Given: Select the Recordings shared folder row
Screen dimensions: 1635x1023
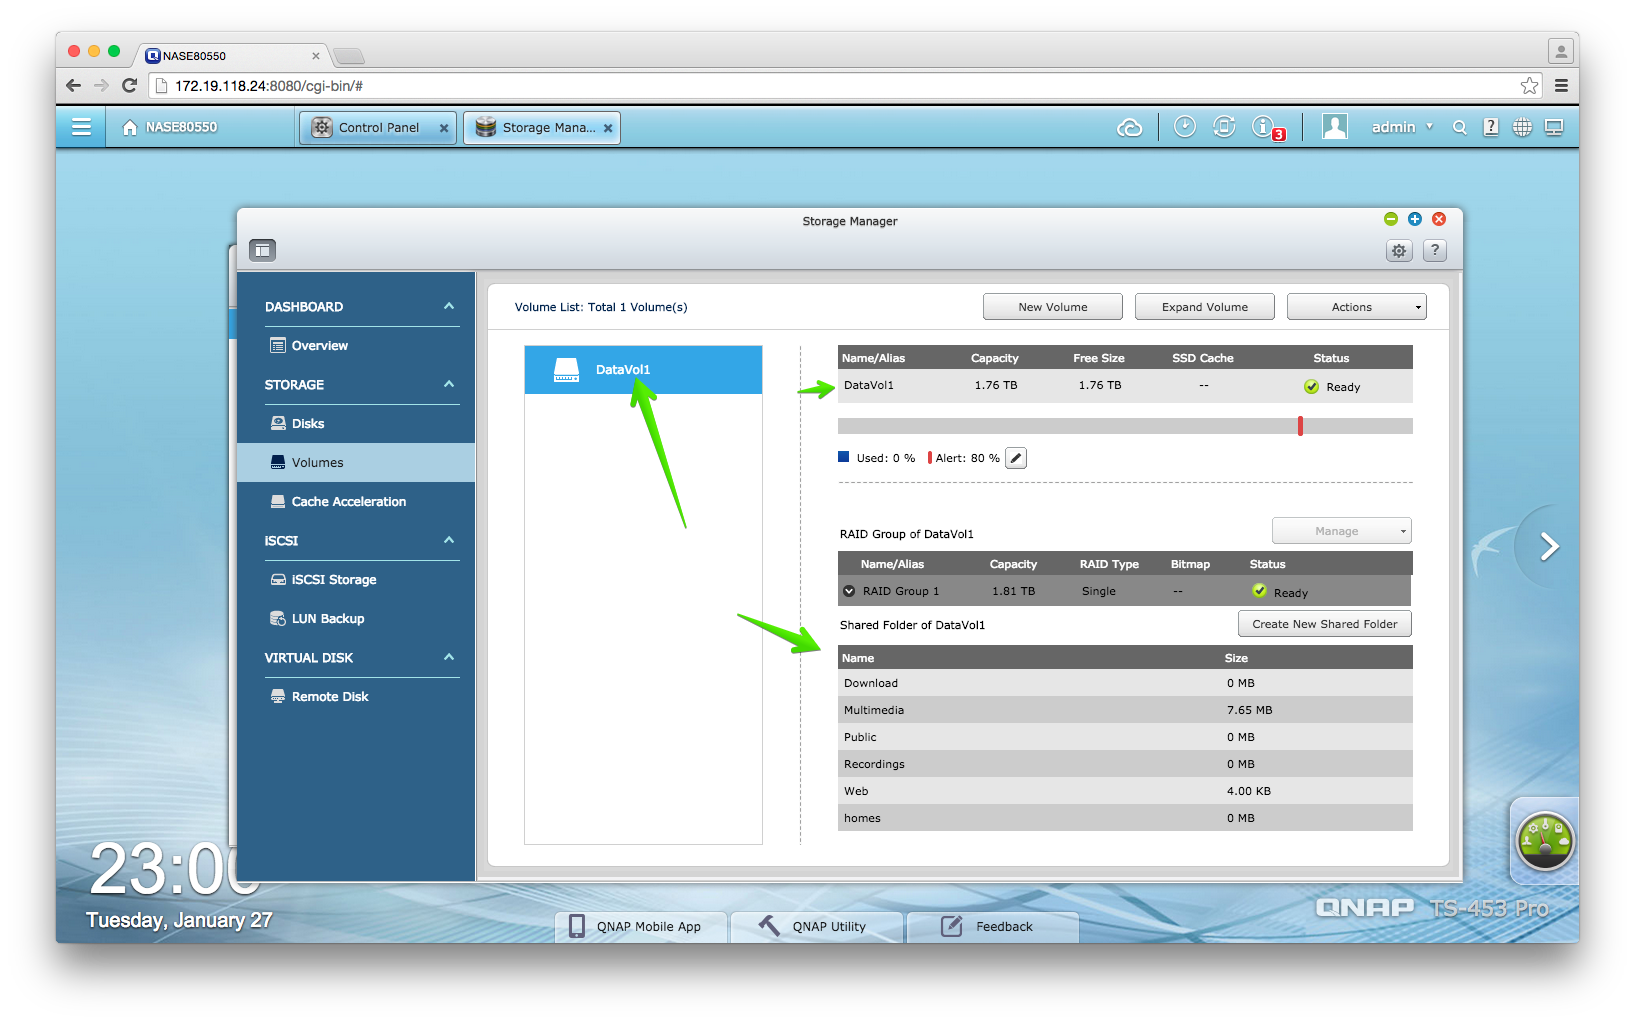Looking at the screenshot, I should [1125, 764].
